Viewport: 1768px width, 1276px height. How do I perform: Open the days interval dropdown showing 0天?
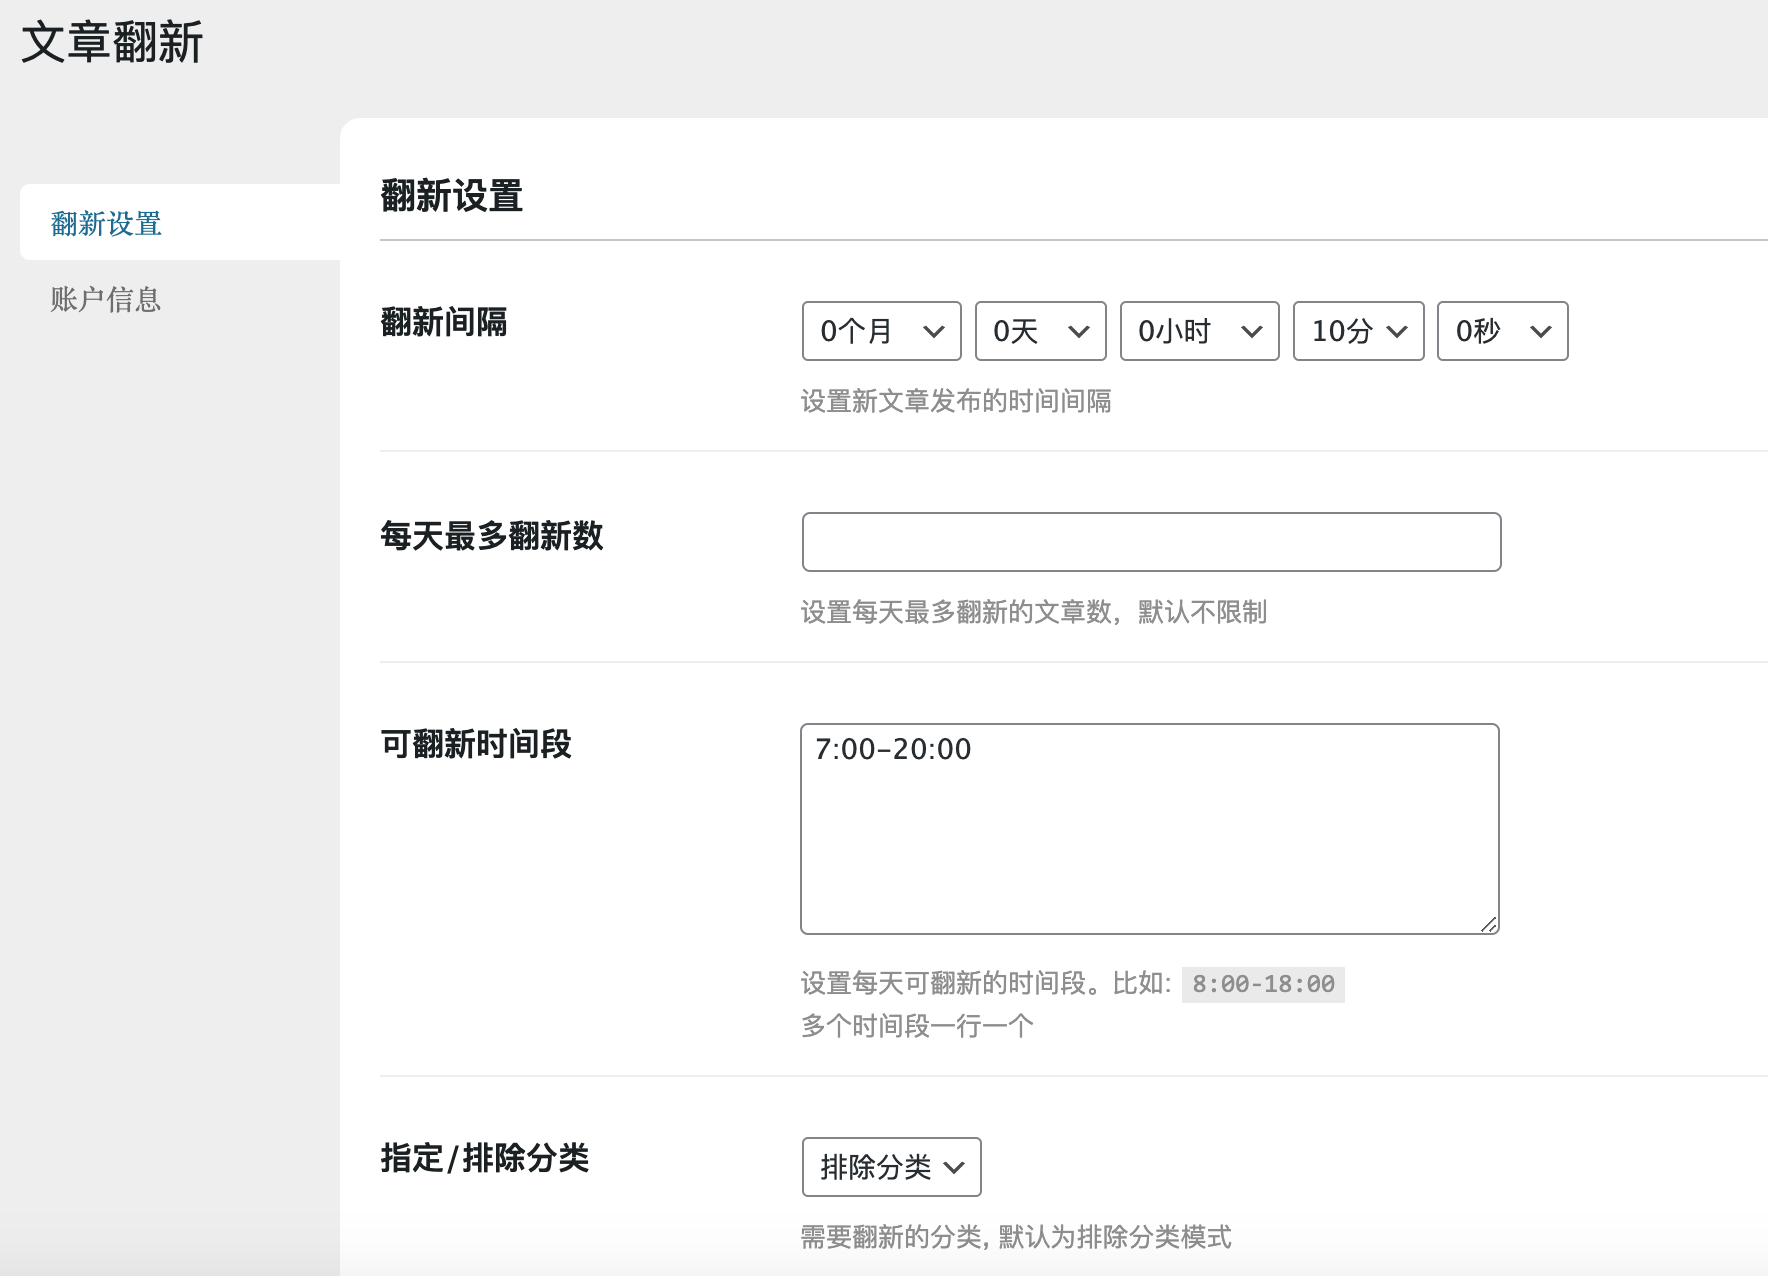1039,331
